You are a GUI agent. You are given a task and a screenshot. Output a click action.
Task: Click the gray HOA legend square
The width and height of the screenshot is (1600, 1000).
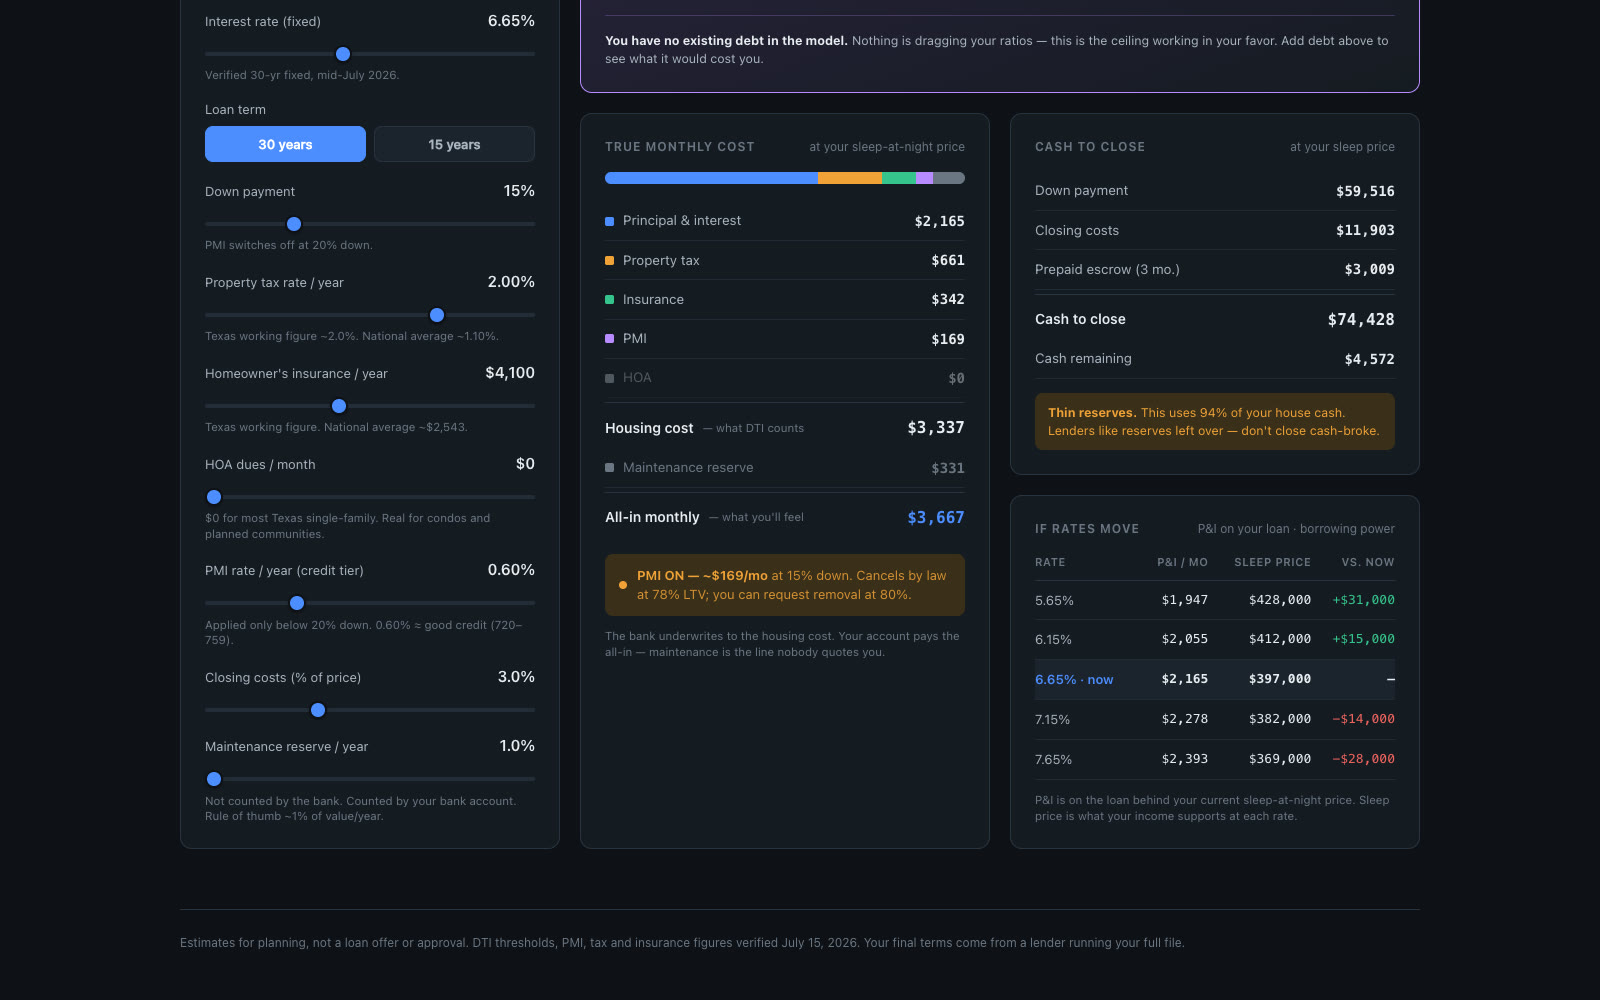(610, 378)
